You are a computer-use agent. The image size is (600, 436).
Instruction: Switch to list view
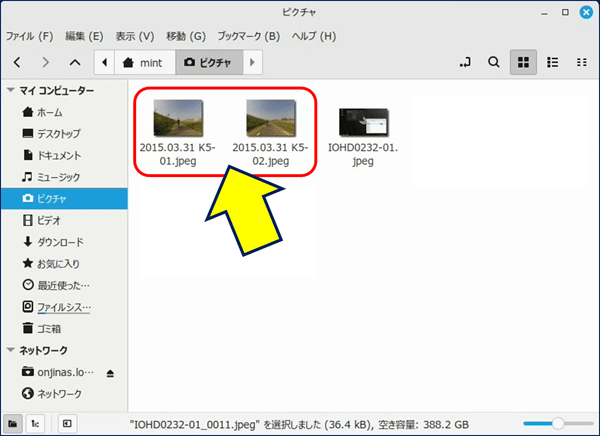tap(552, 62)
